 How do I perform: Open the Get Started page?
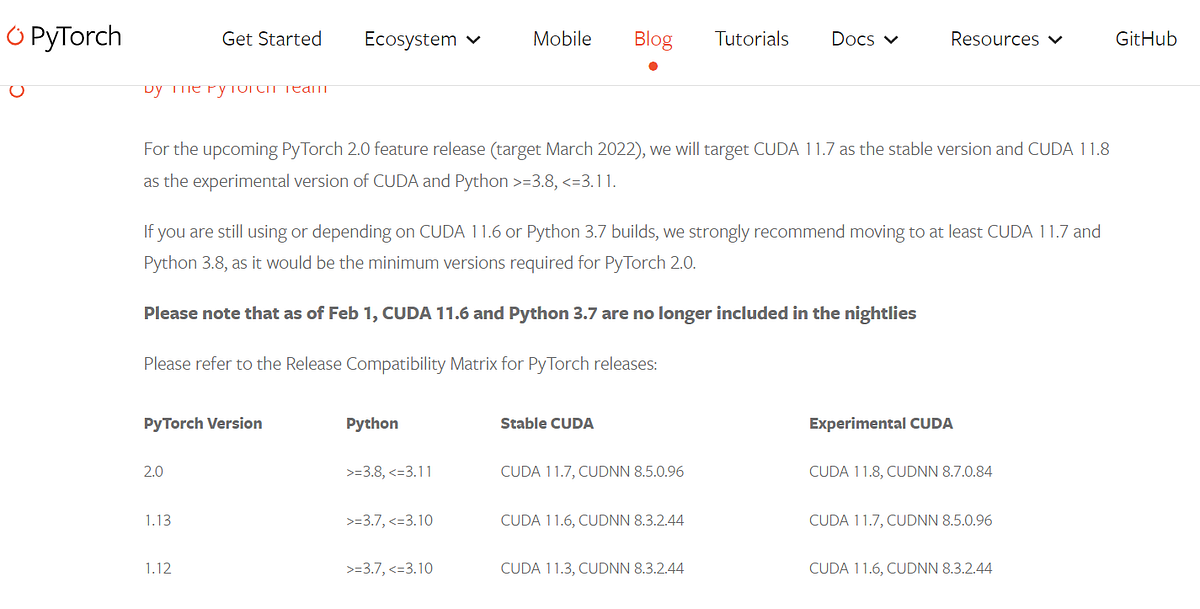(272, 39)
